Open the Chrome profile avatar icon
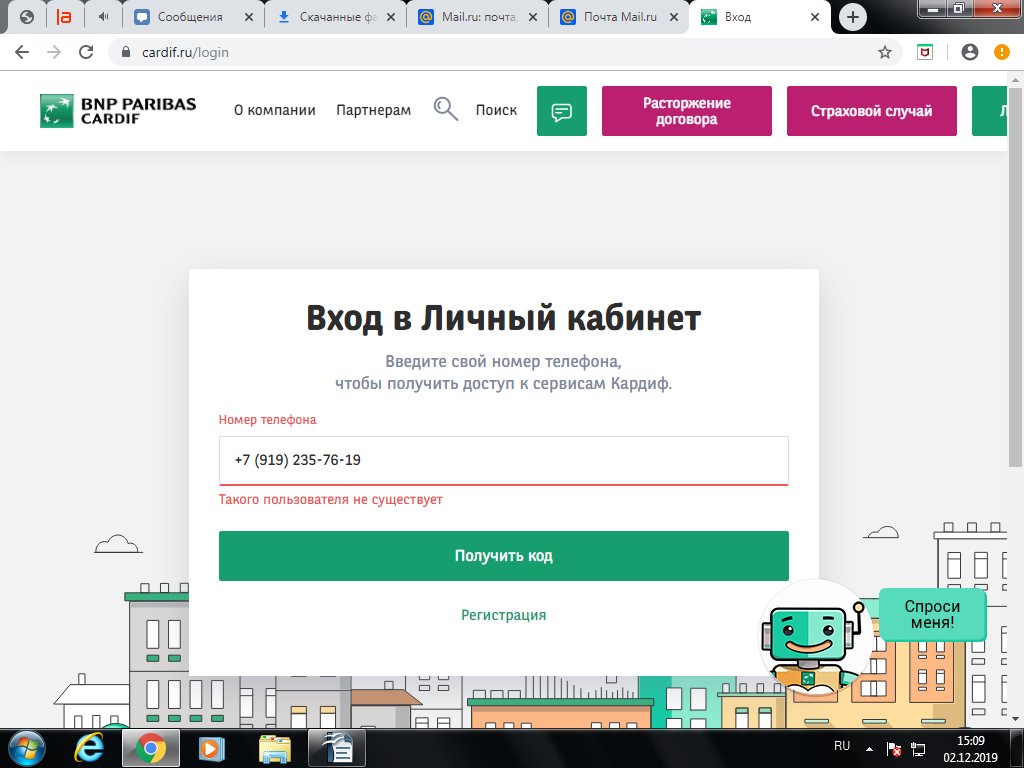 970,52
